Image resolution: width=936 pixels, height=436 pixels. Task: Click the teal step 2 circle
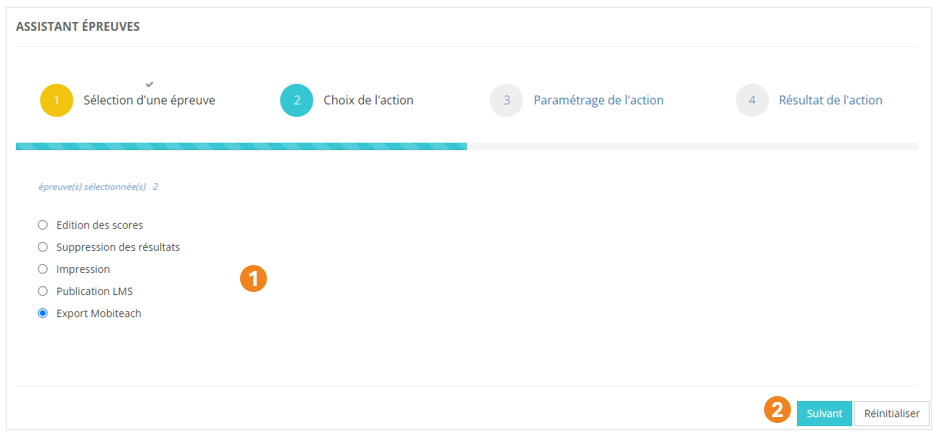tap(297, 101)
